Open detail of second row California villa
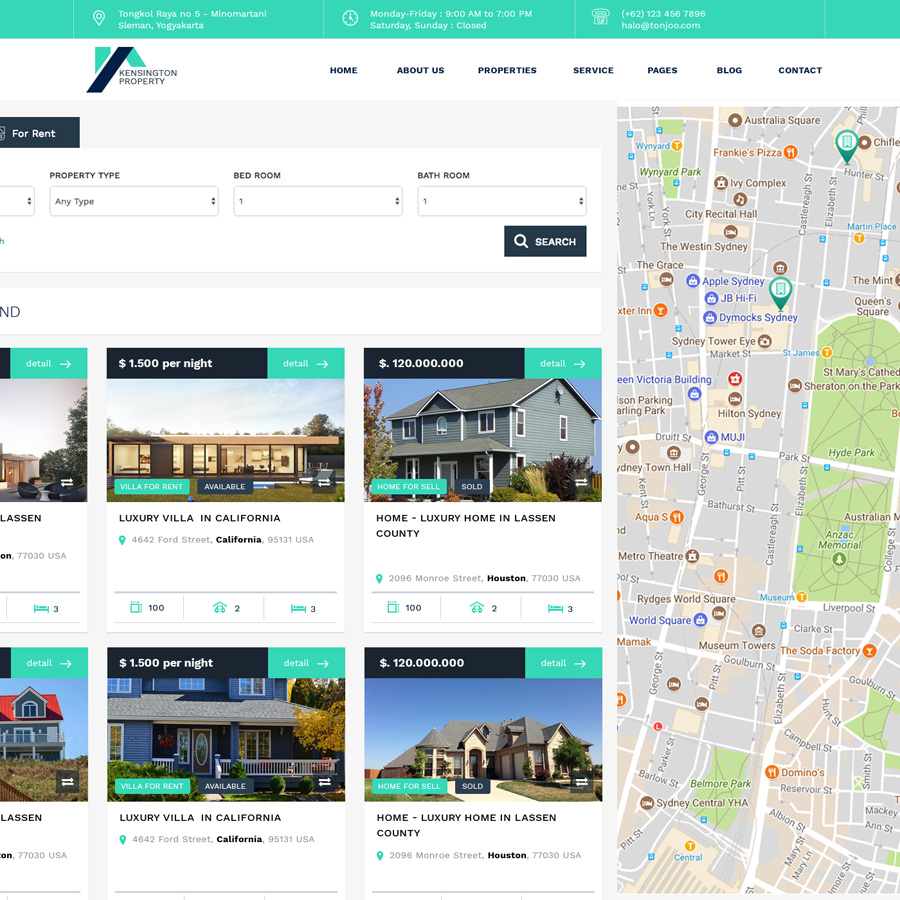 coord(306,663)
